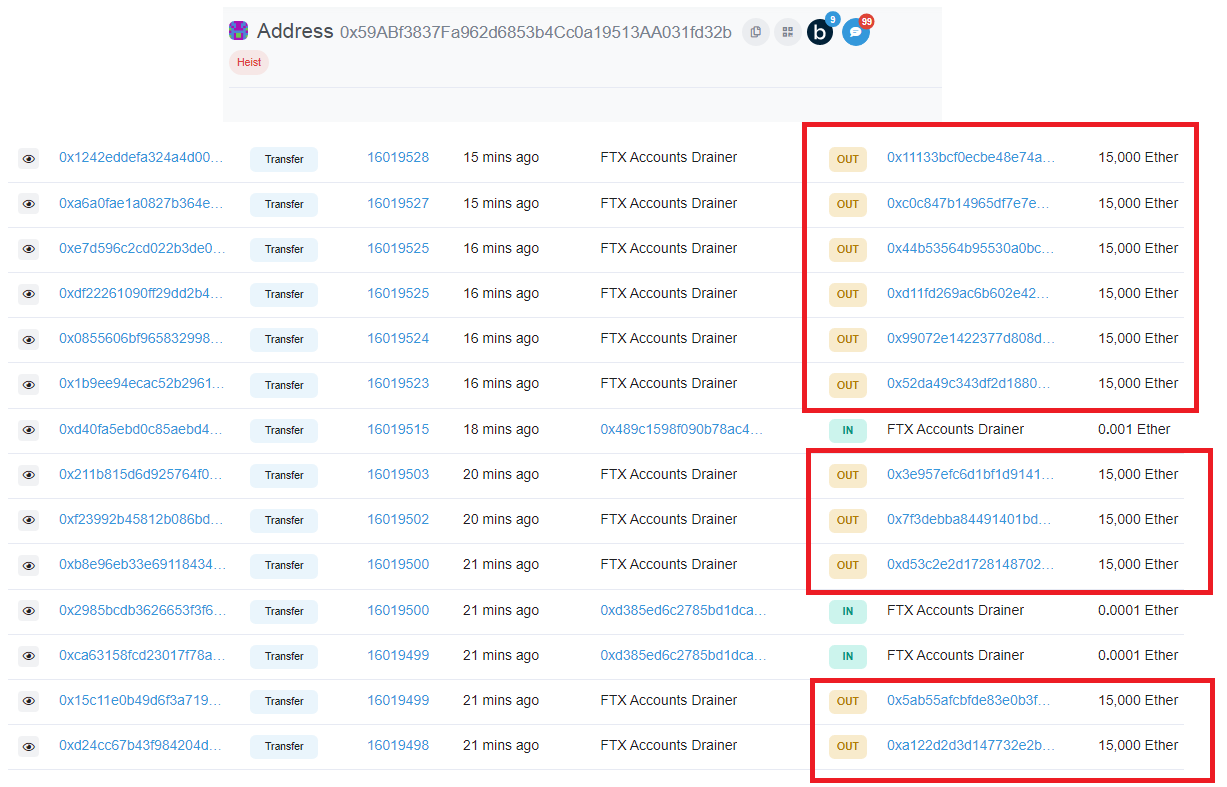The height and width of the screenshot is (787, 1227).
Task: Open sender address 0x489c1598f090b78ac4
Action: (x=684, y=429)
